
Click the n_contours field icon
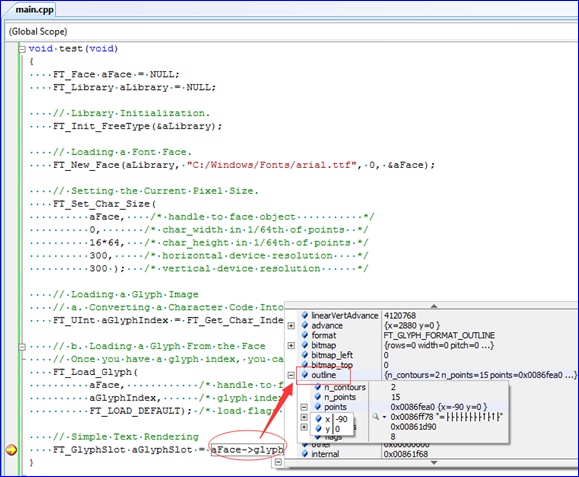pyautogui.click(x=318, y=387)
